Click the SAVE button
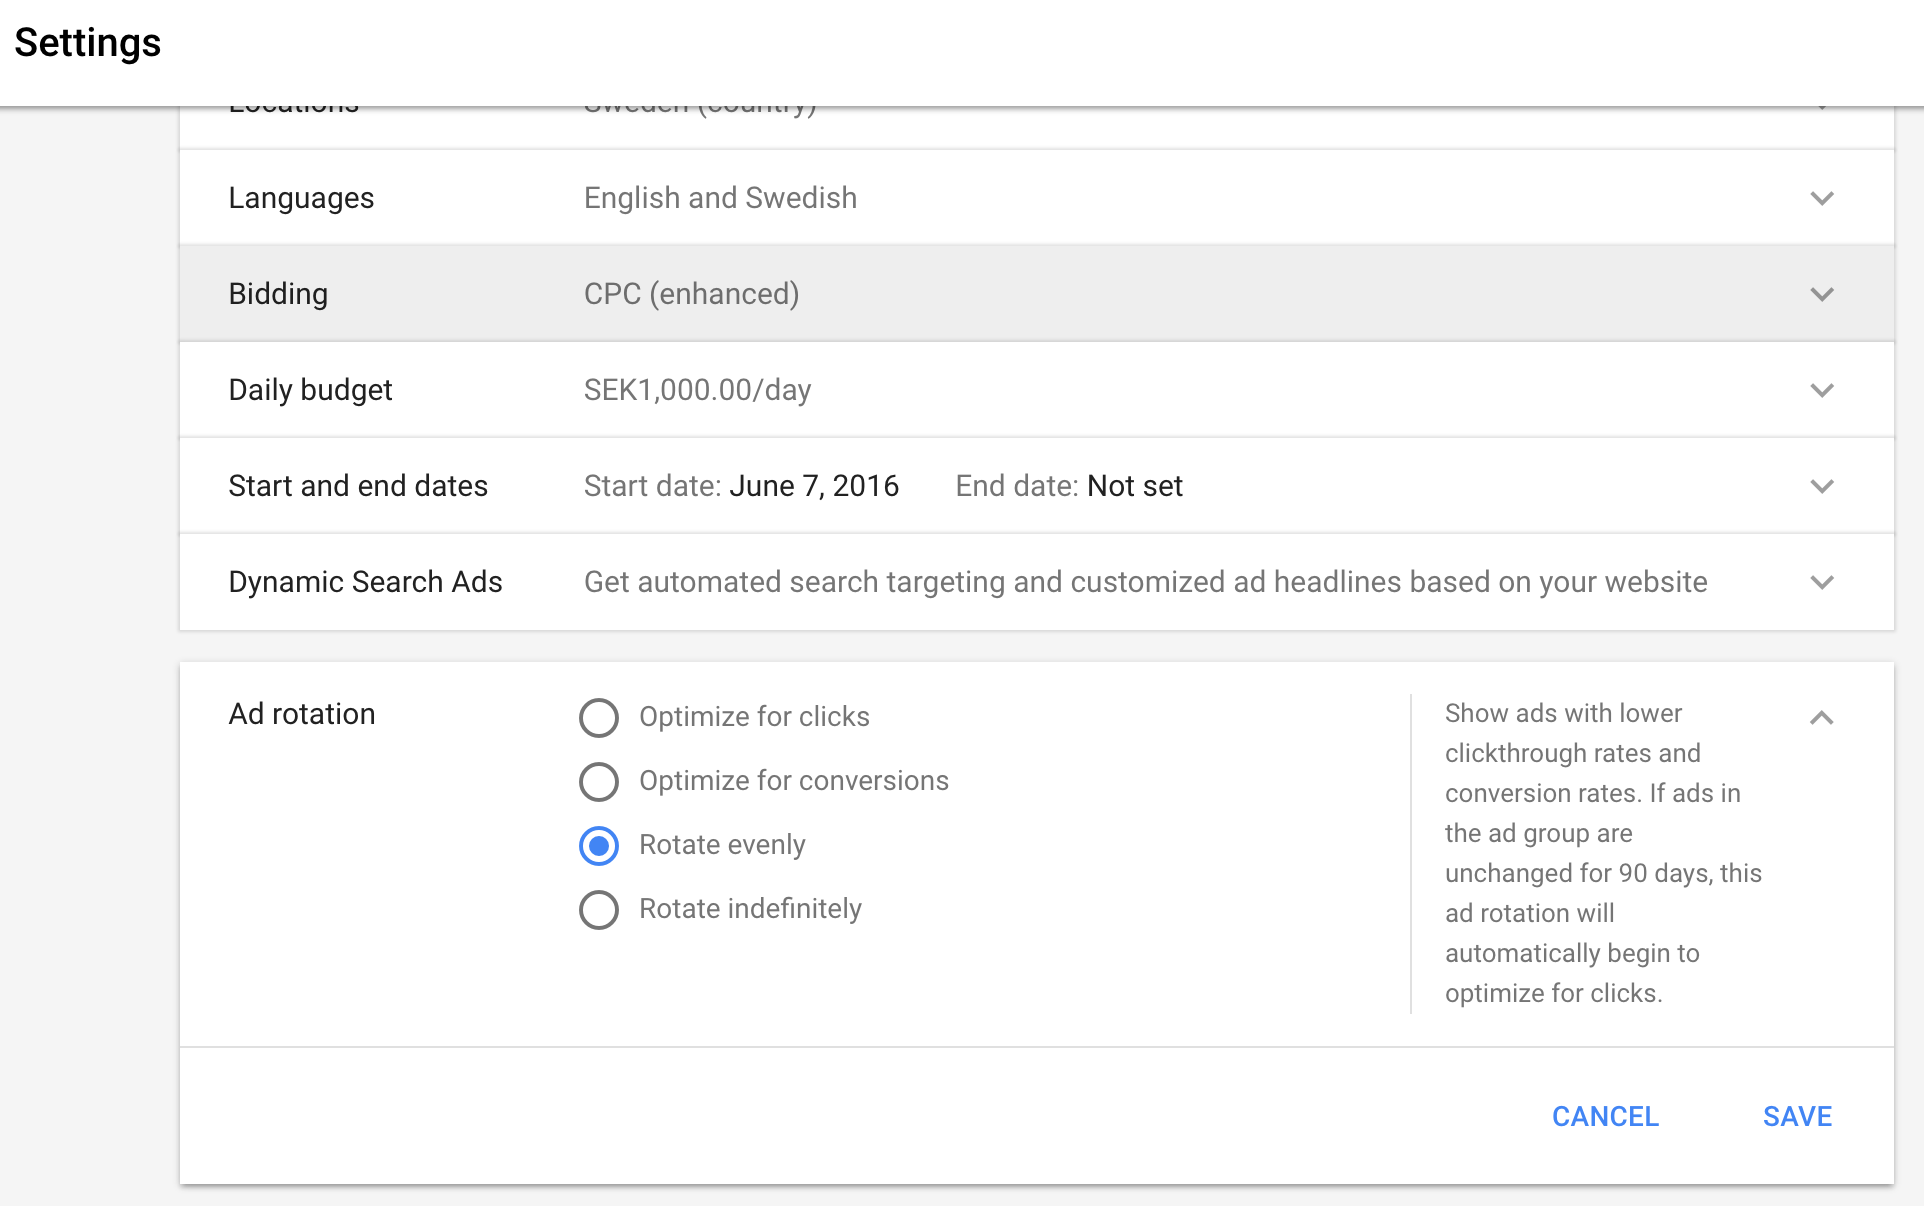Viewport: 1924px width, 1206px height. (x=1797, y=1116)
